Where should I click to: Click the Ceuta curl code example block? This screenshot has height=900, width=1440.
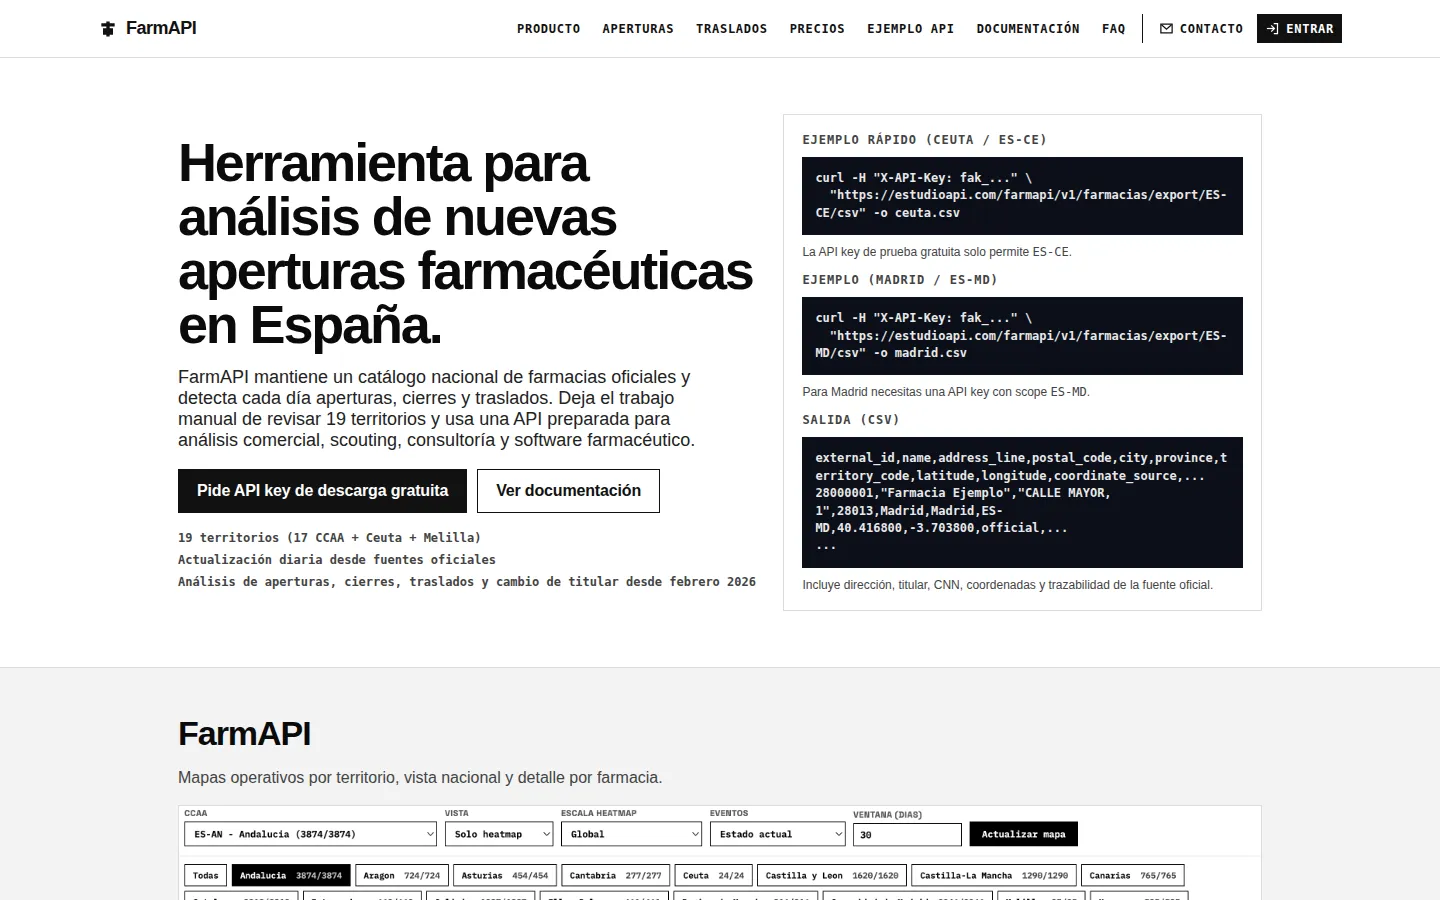1022,196
